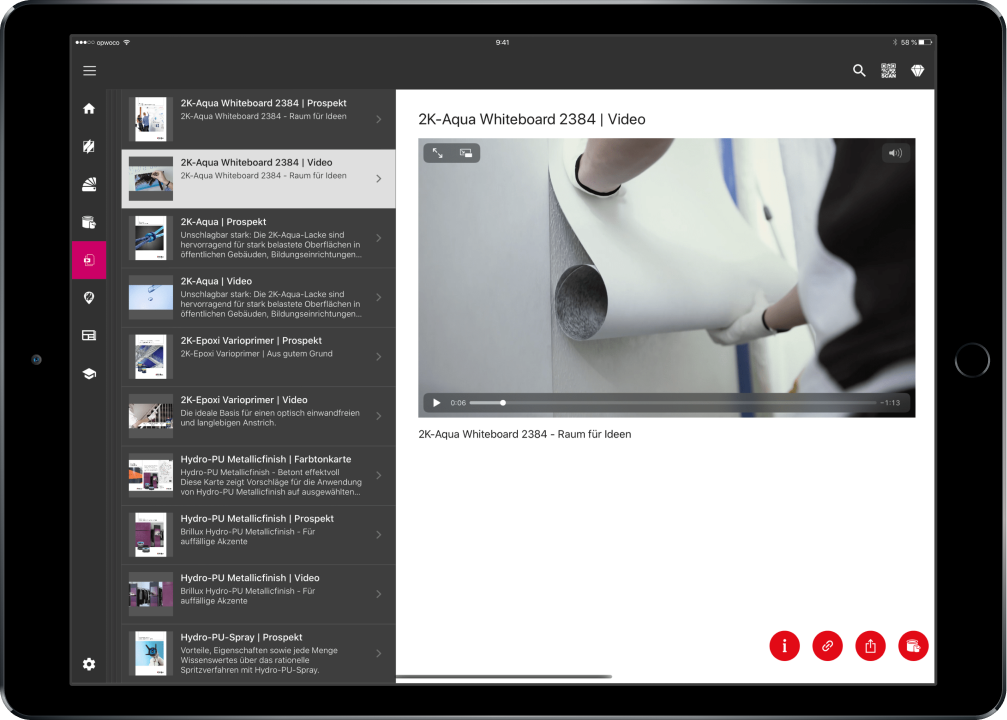The image size is (1007, 720).
Task: Open the 2K-Aqua Prospekt thumbnail
Action: (151, 238)
